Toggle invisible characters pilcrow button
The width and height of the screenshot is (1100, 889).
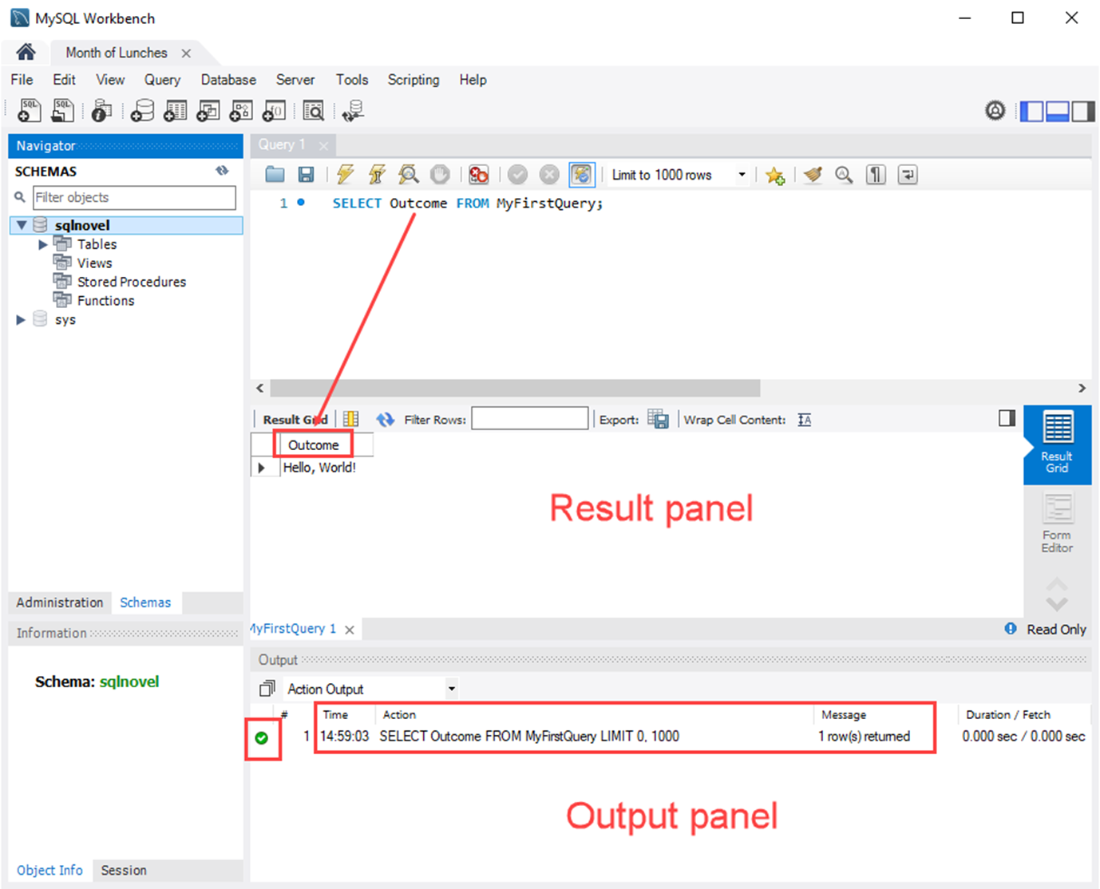(876, 174)
